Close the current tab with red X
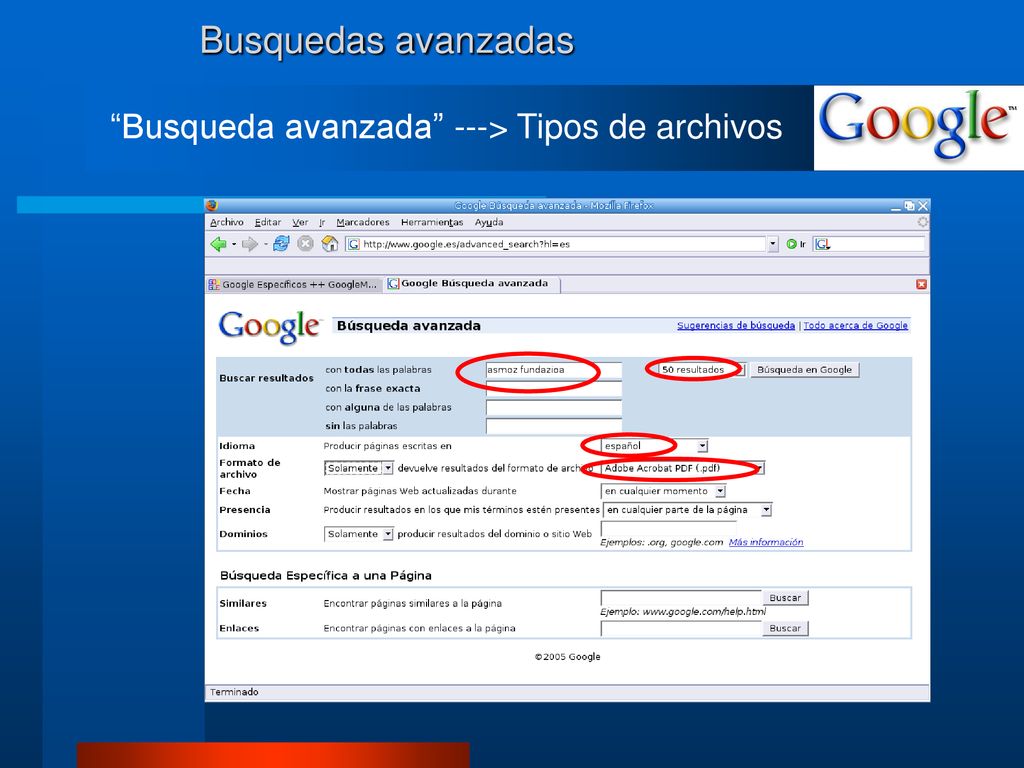Screen dimensions: 1024x768 [x=921, y=284]
